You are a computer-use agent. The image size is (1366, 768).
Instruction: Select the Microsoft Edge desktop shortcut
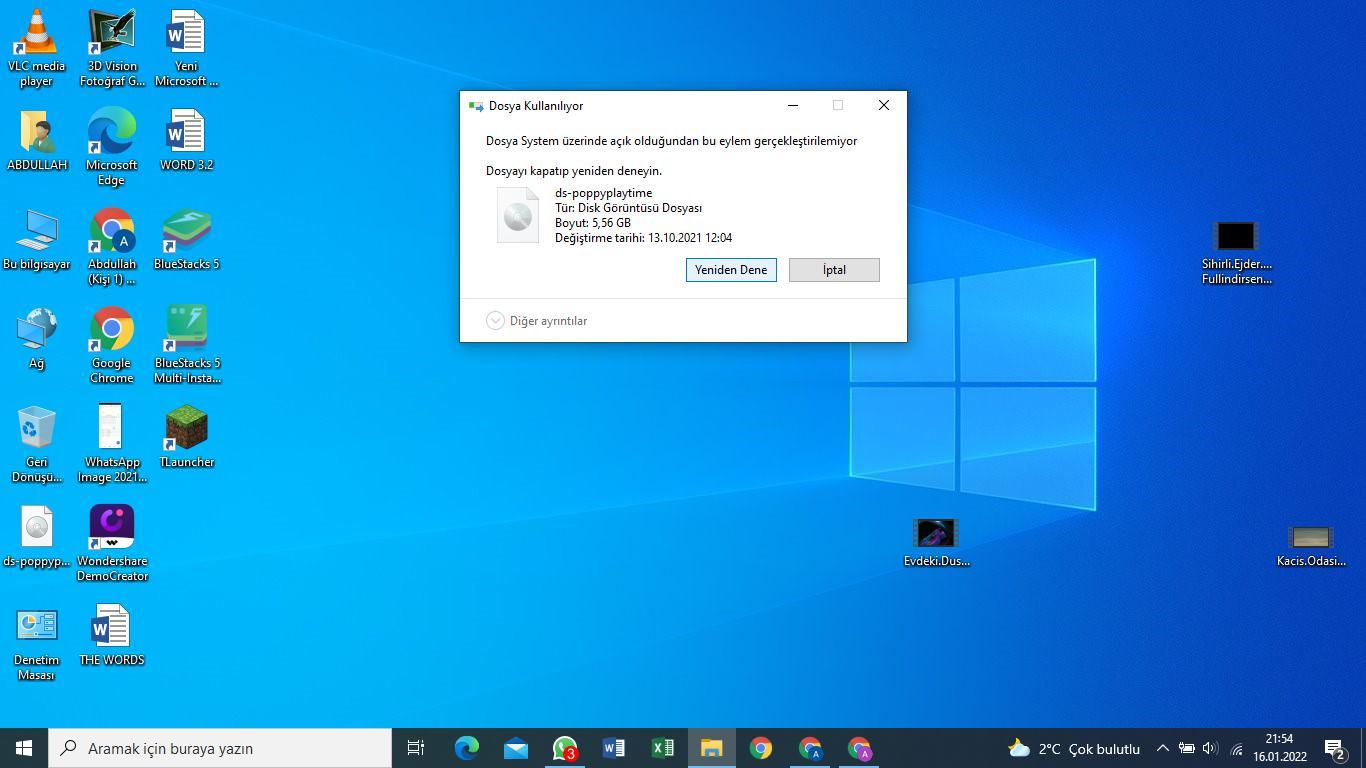click(111, 147)
